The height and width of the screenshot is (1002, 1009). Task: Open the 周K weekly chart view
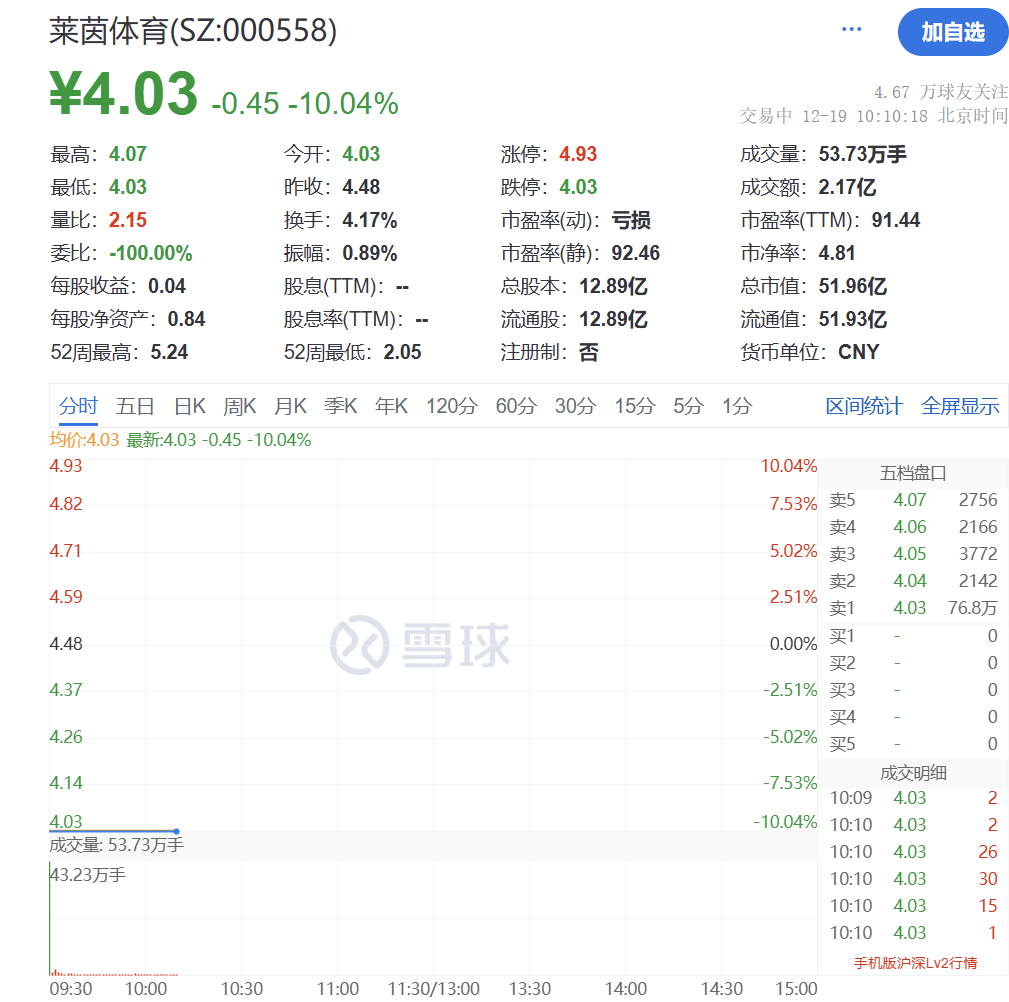coord(240,406)
